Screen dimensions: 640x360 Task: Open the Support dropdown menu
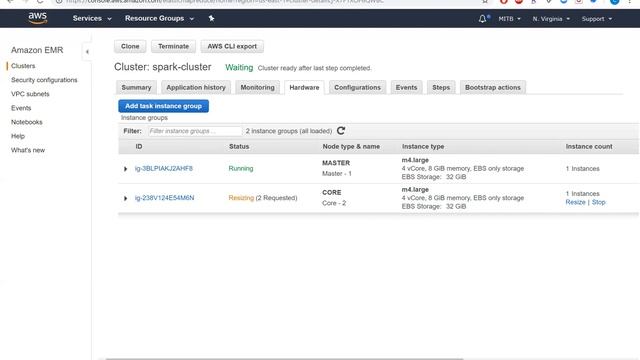tap(597, 19)
